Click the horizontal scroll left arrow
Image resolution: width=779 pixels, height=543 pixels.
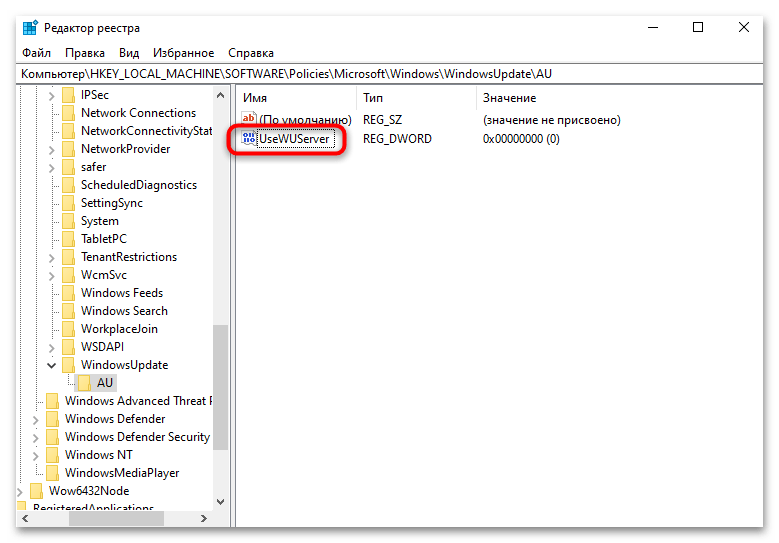tap(25, 519)
